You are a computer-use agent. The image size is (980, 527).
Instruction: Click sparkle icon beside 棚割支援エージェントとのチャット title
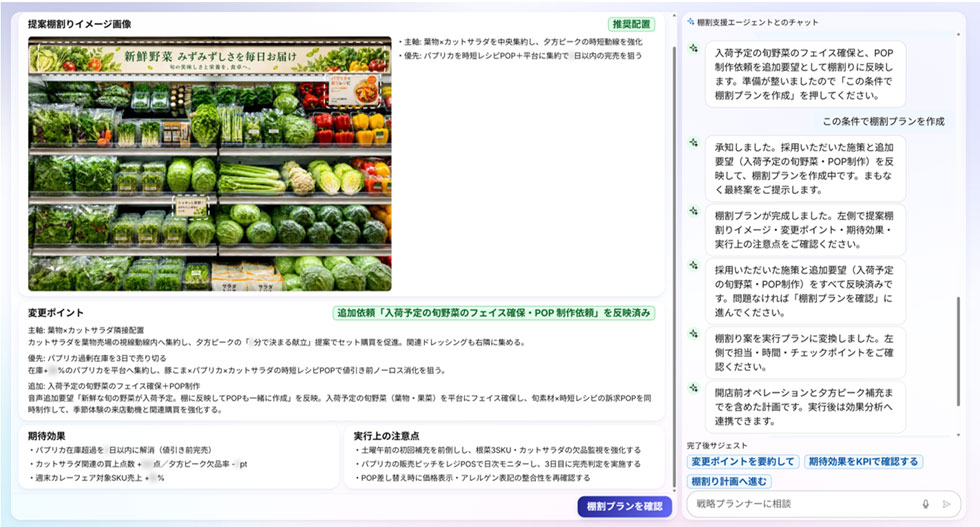(x=690, y=22)
